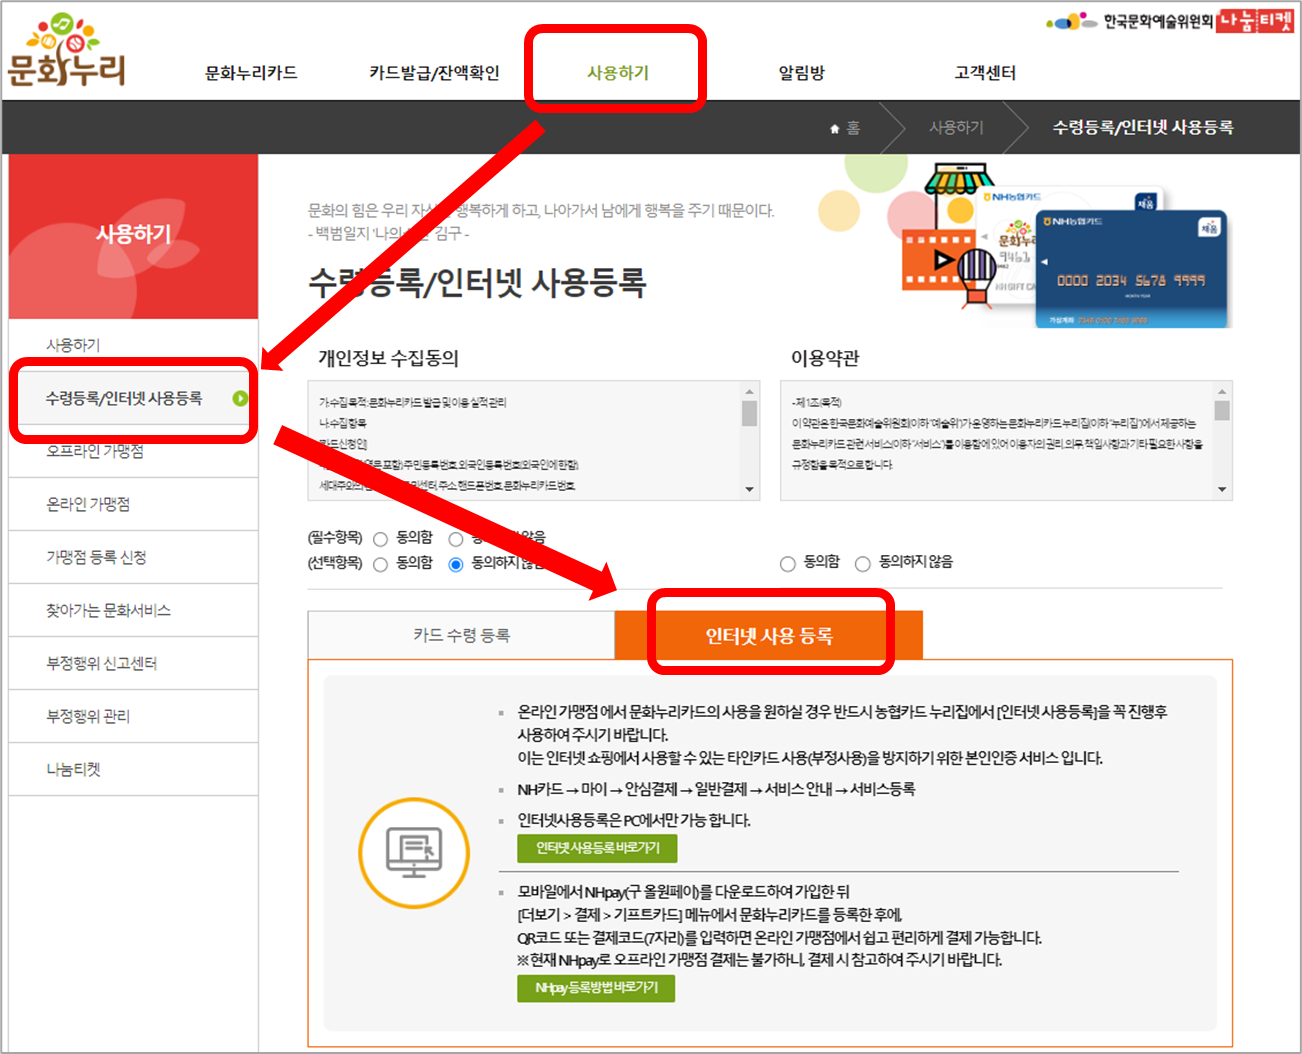Select 동의함 radio for 필수항목
The width and height of the screenshot is (1302, 1054).
(x=380, y=539)
